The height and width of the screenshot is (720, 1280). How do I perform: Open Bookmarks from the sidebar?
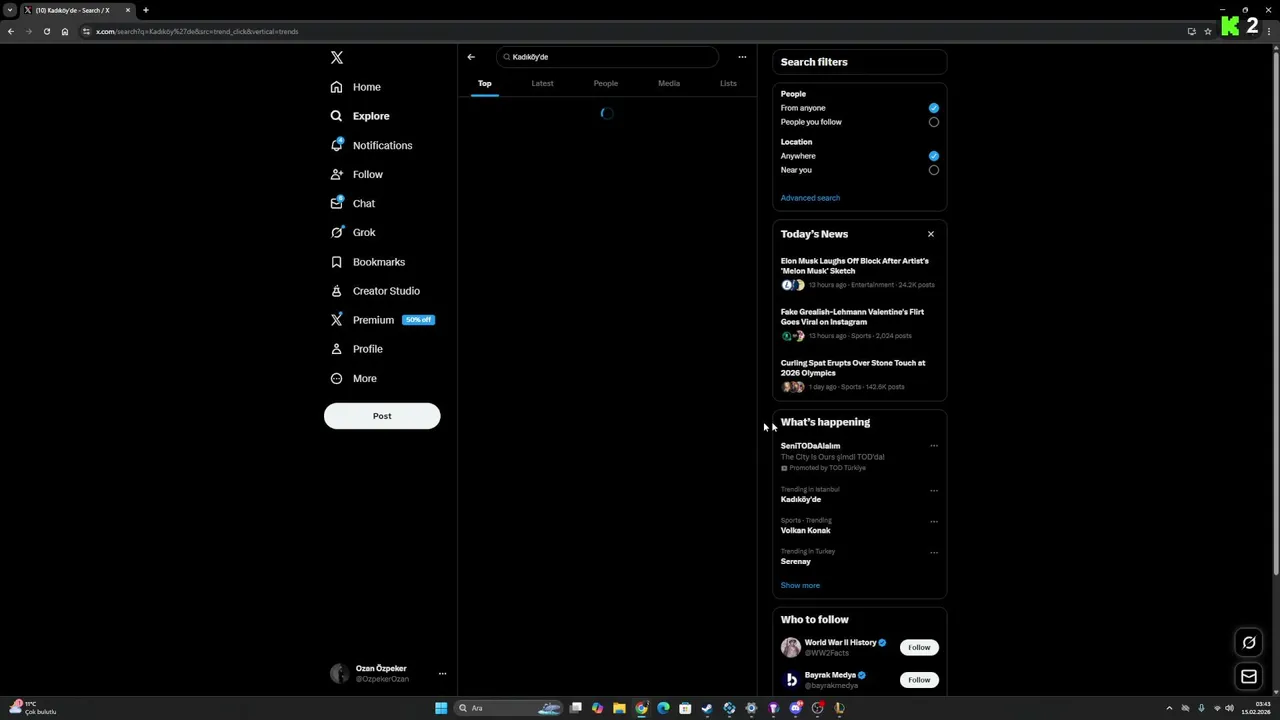click(368, 262)
